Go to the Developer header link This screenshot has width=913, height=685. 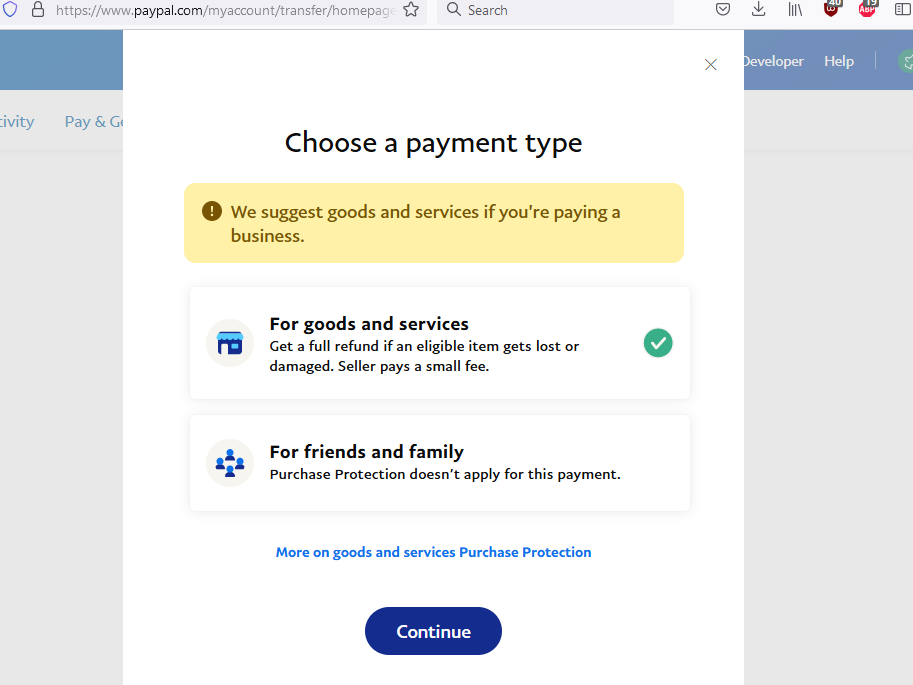point(773,61)
